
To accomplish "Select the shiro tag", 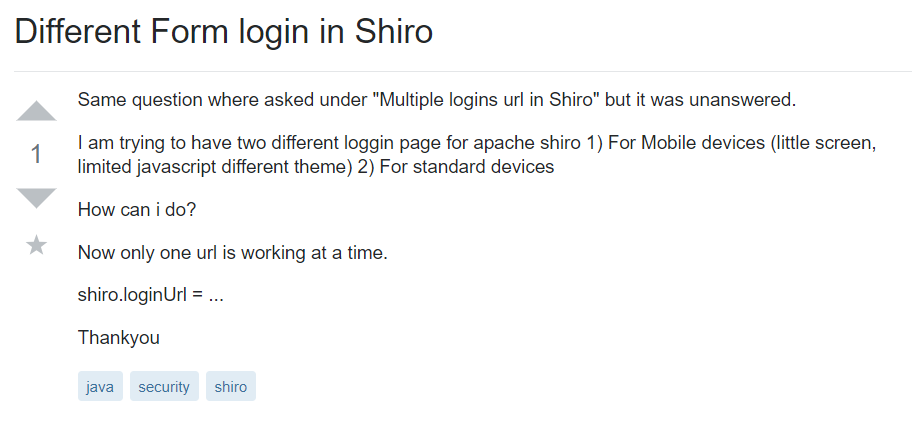I will tap(231, 387).
